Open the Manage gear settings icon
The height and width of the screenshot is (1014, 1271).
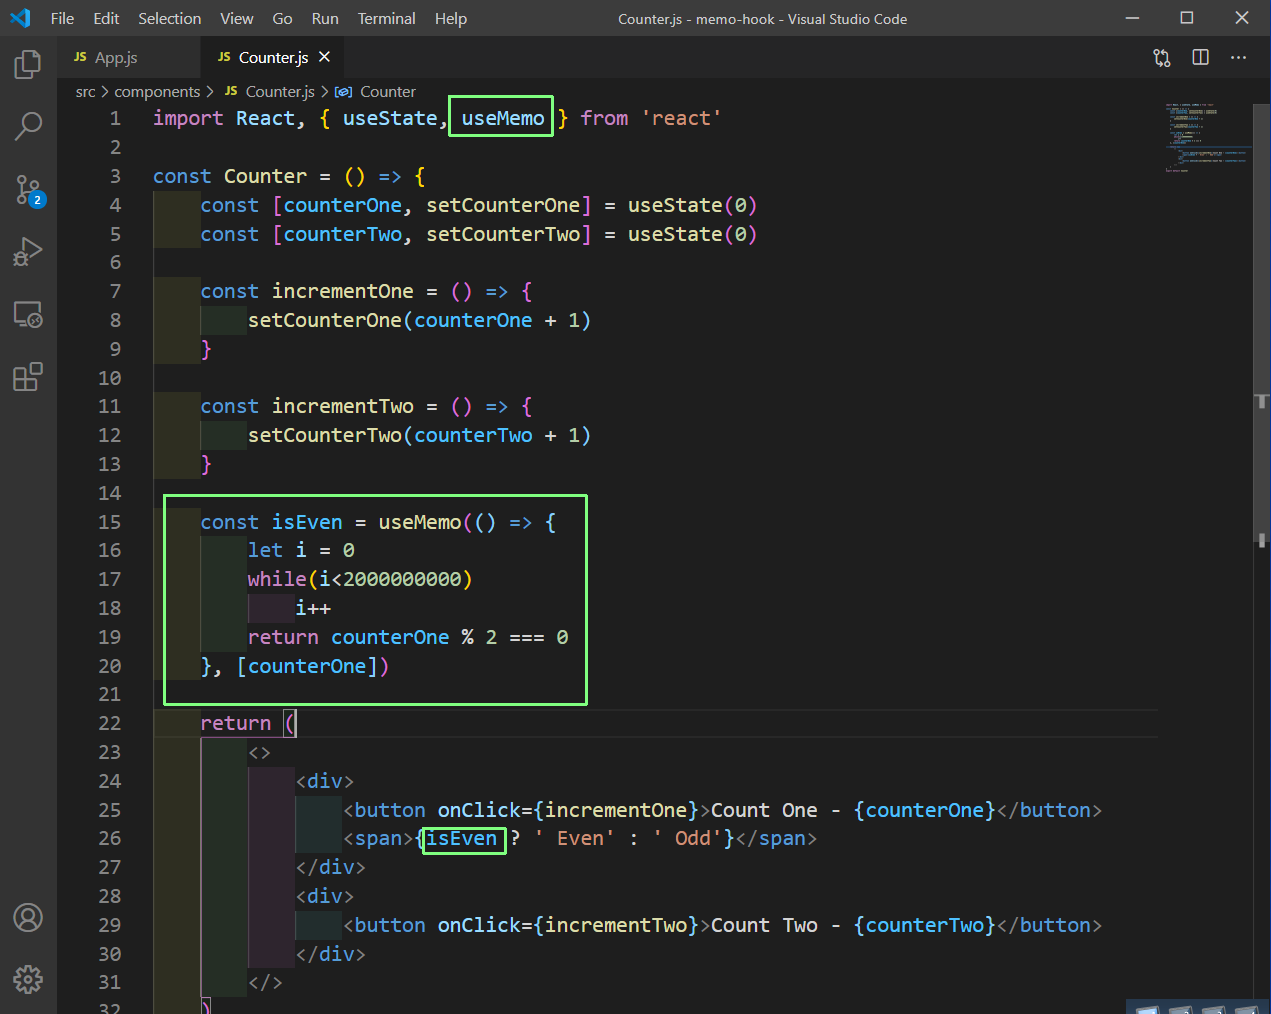[x=28, y=979]
